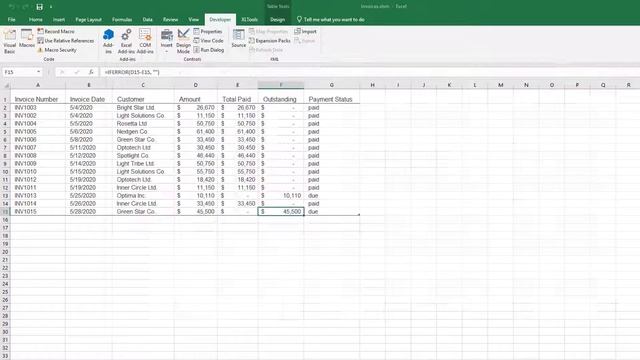
Task: Click the Select All corner button
Action: 6,85
